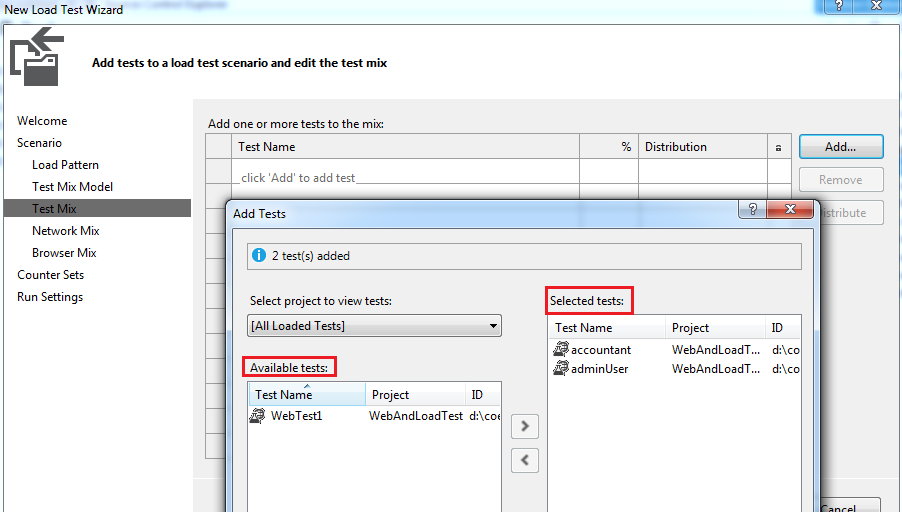Click the accountant web test icon
The width and height of the screenshot is (902, 512).
560,349
